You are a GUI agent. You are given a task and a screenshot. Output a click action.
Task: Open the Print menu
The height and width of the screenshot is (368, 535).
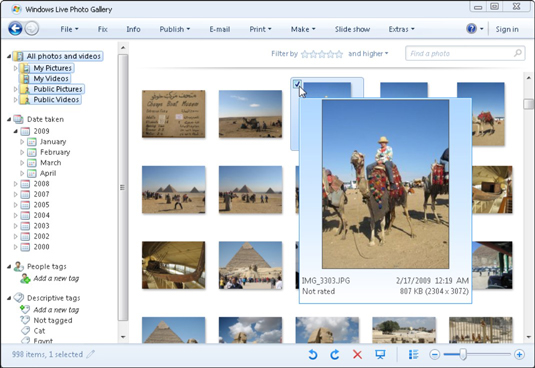[x=260, y=29]
